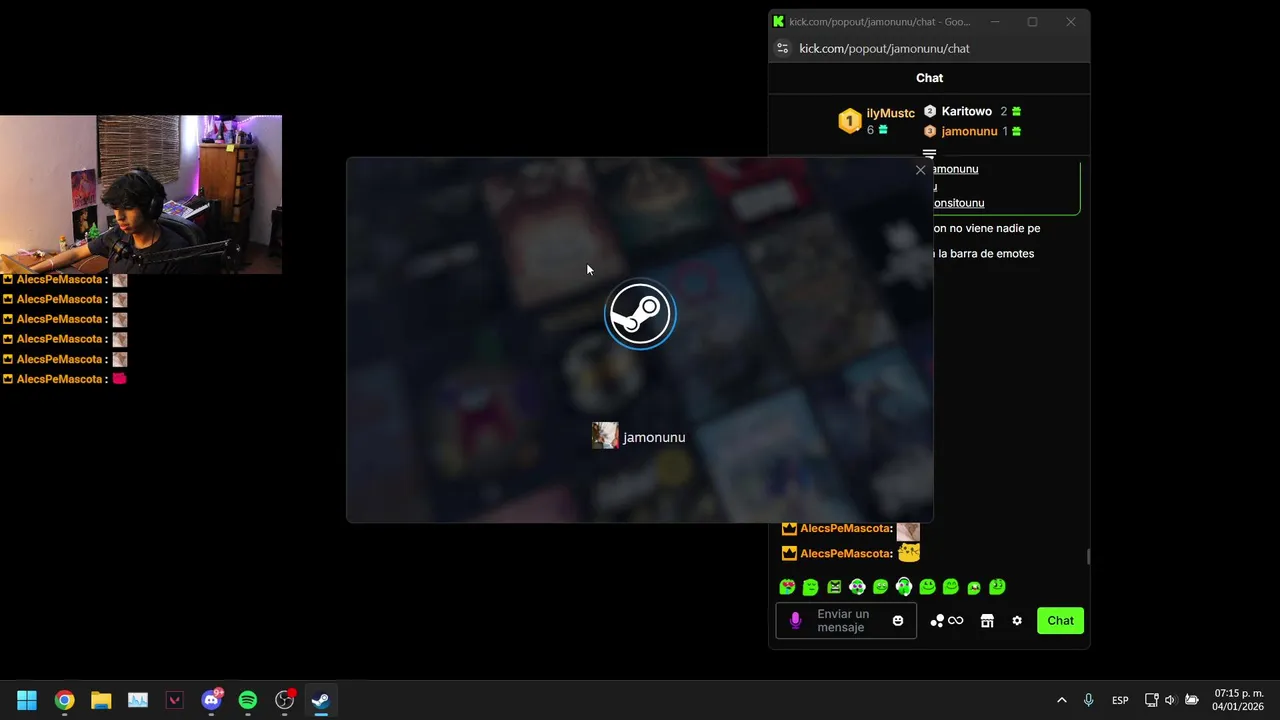Open the Valorant-style red icon in taskbar
1280x720 pixels.
click(x=175, y=700)
